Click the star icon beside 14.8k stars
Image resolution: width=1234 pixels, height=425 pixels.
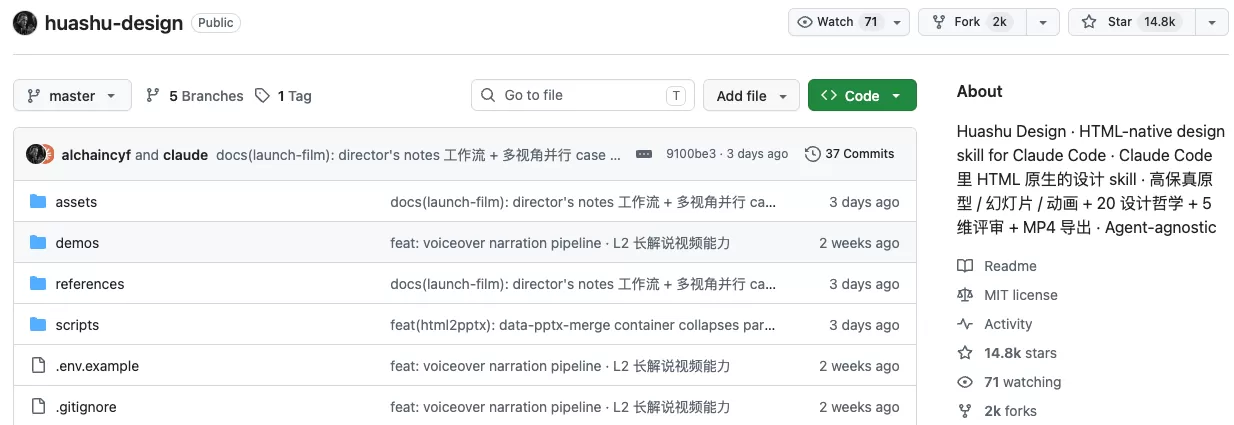pyautogui.click(x=965, y=353)
